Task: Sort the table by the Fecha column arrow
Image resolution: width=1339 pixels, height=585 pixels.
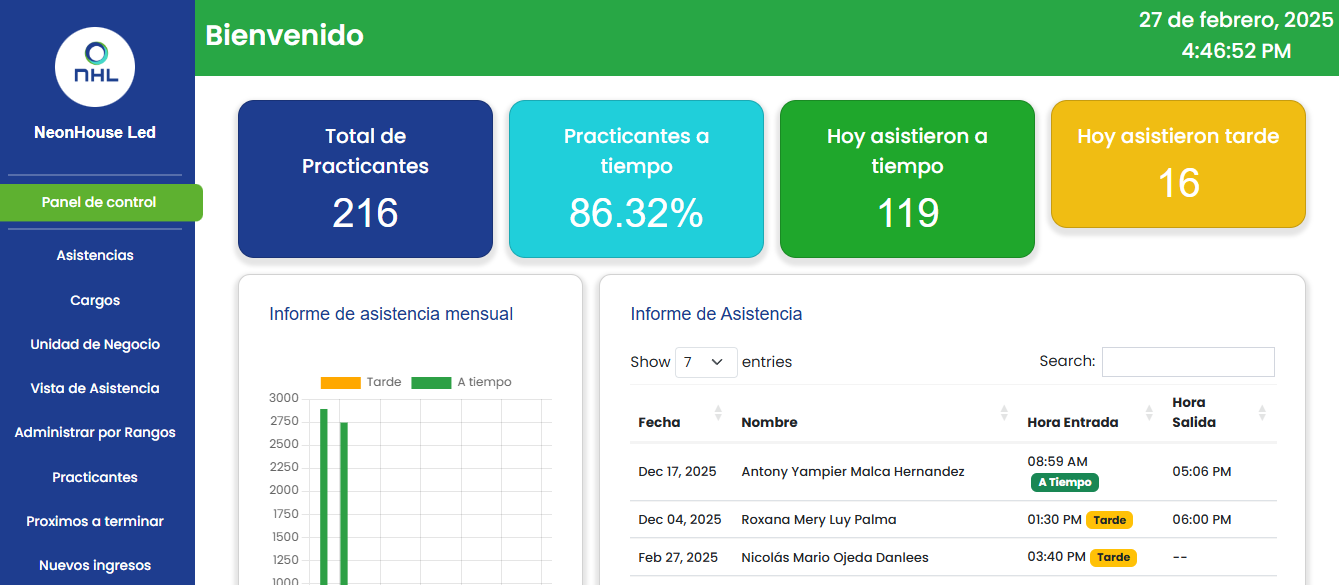Action: tap(718, 414)
